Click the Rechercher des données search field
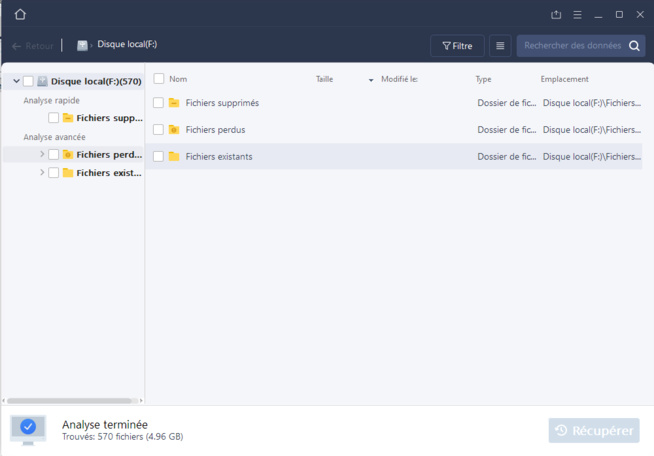The image size is (654, 456). [x=572, y=46]
